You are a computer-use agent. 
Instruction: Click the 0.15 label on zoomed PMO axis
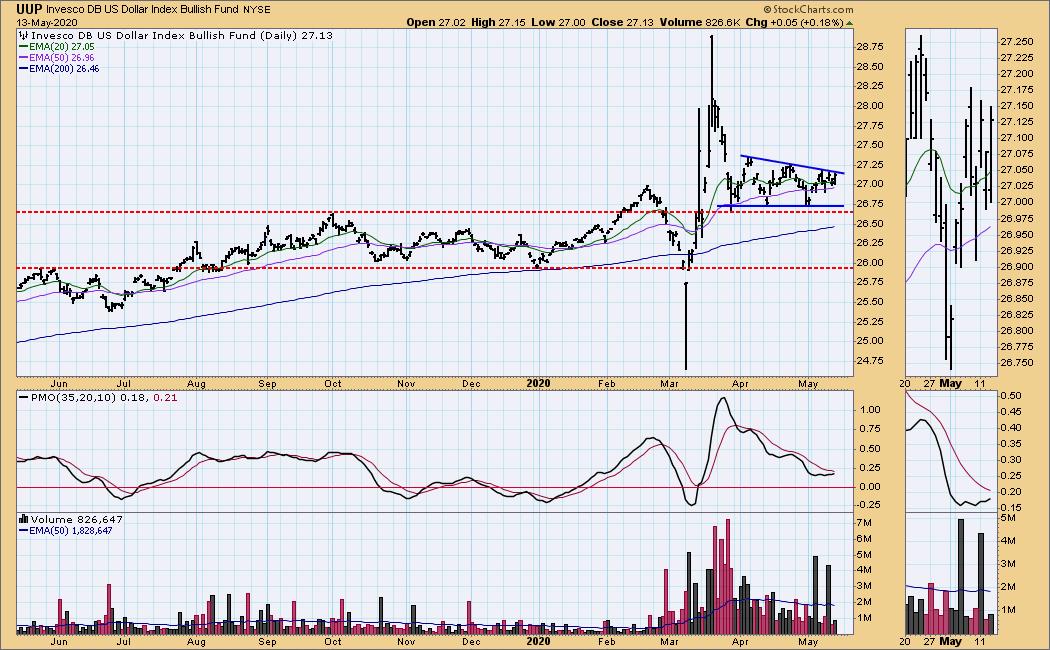click(1011, 507)
